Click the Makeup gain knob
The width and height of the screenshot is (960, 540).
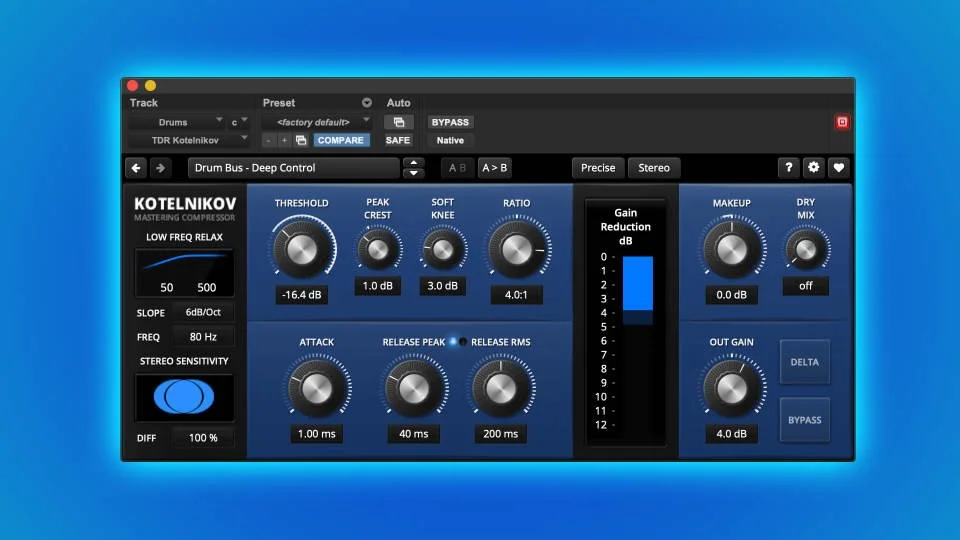click(732, 249)
